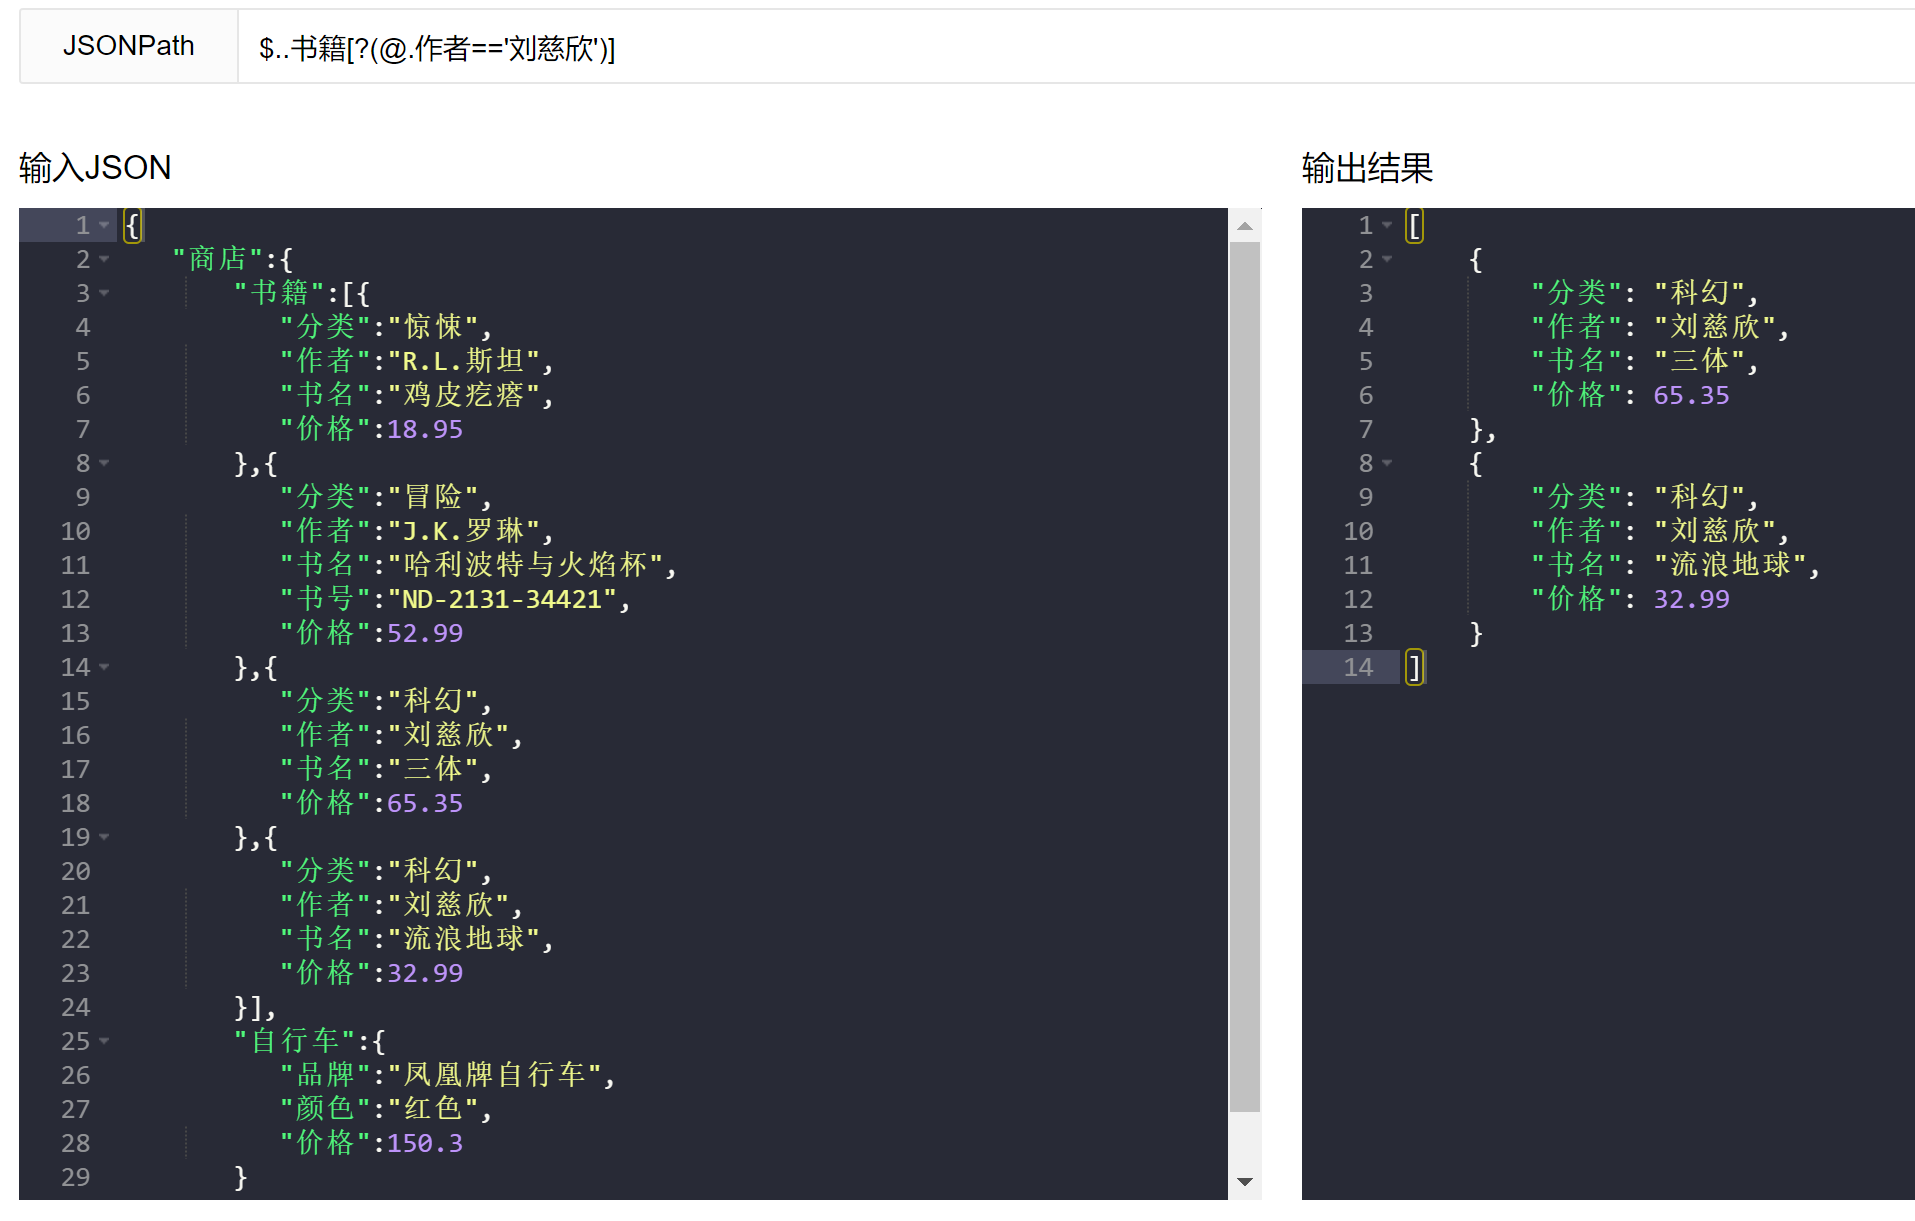
Task: Click the input editor scroll down arrow
Action: pyautogui.click(x=1245, y=1182)
